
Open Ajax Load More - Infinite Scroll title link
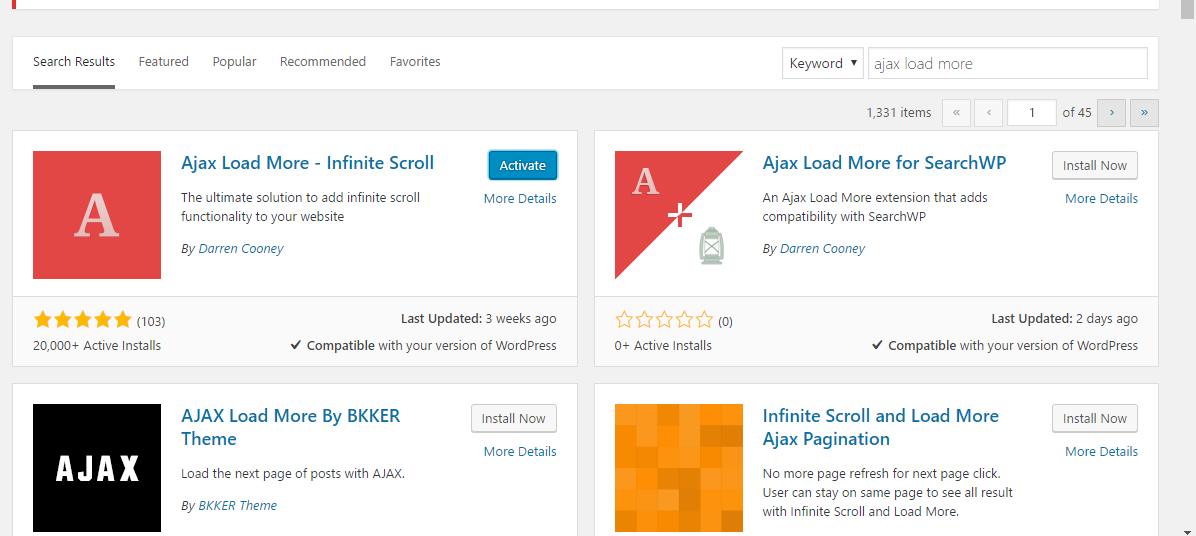tap(307, 163)
